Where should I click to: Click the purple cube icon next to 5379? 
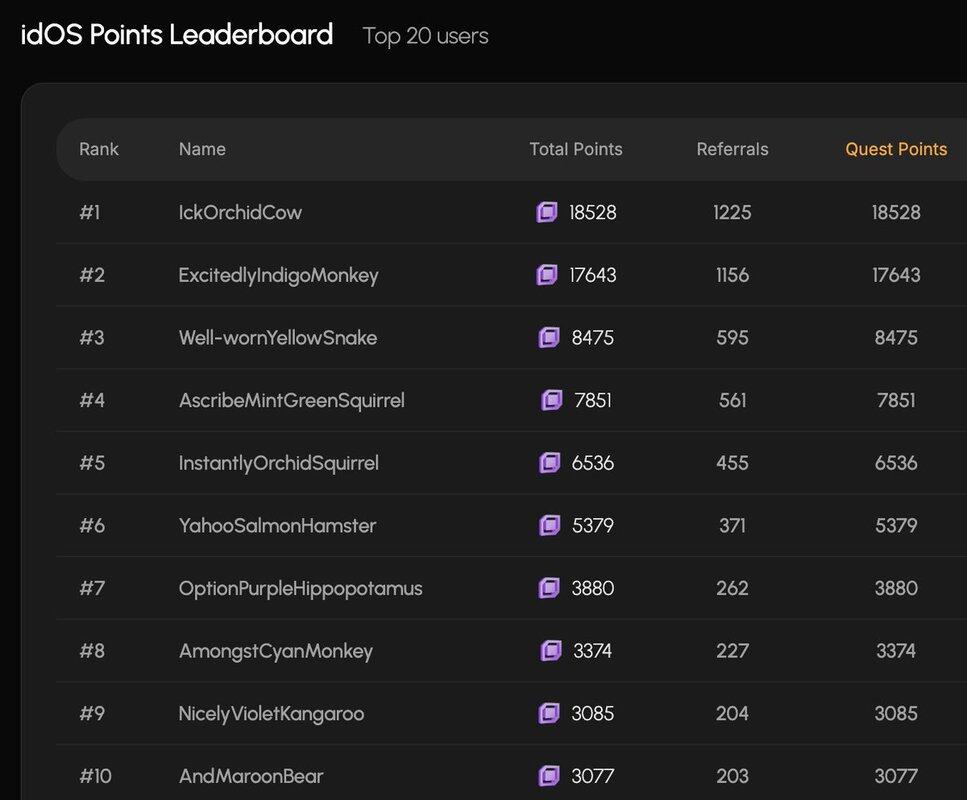pyautogui.click(x=549, y=525)
